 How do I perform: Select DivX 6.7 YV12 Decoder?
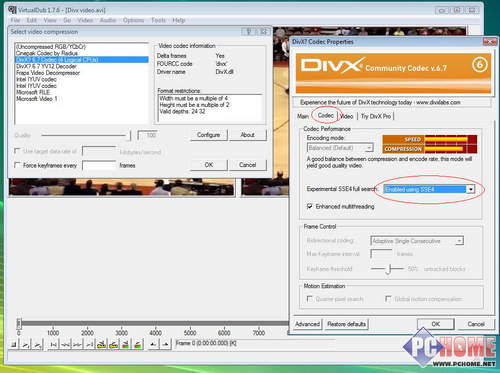click(x=82, y=66)
